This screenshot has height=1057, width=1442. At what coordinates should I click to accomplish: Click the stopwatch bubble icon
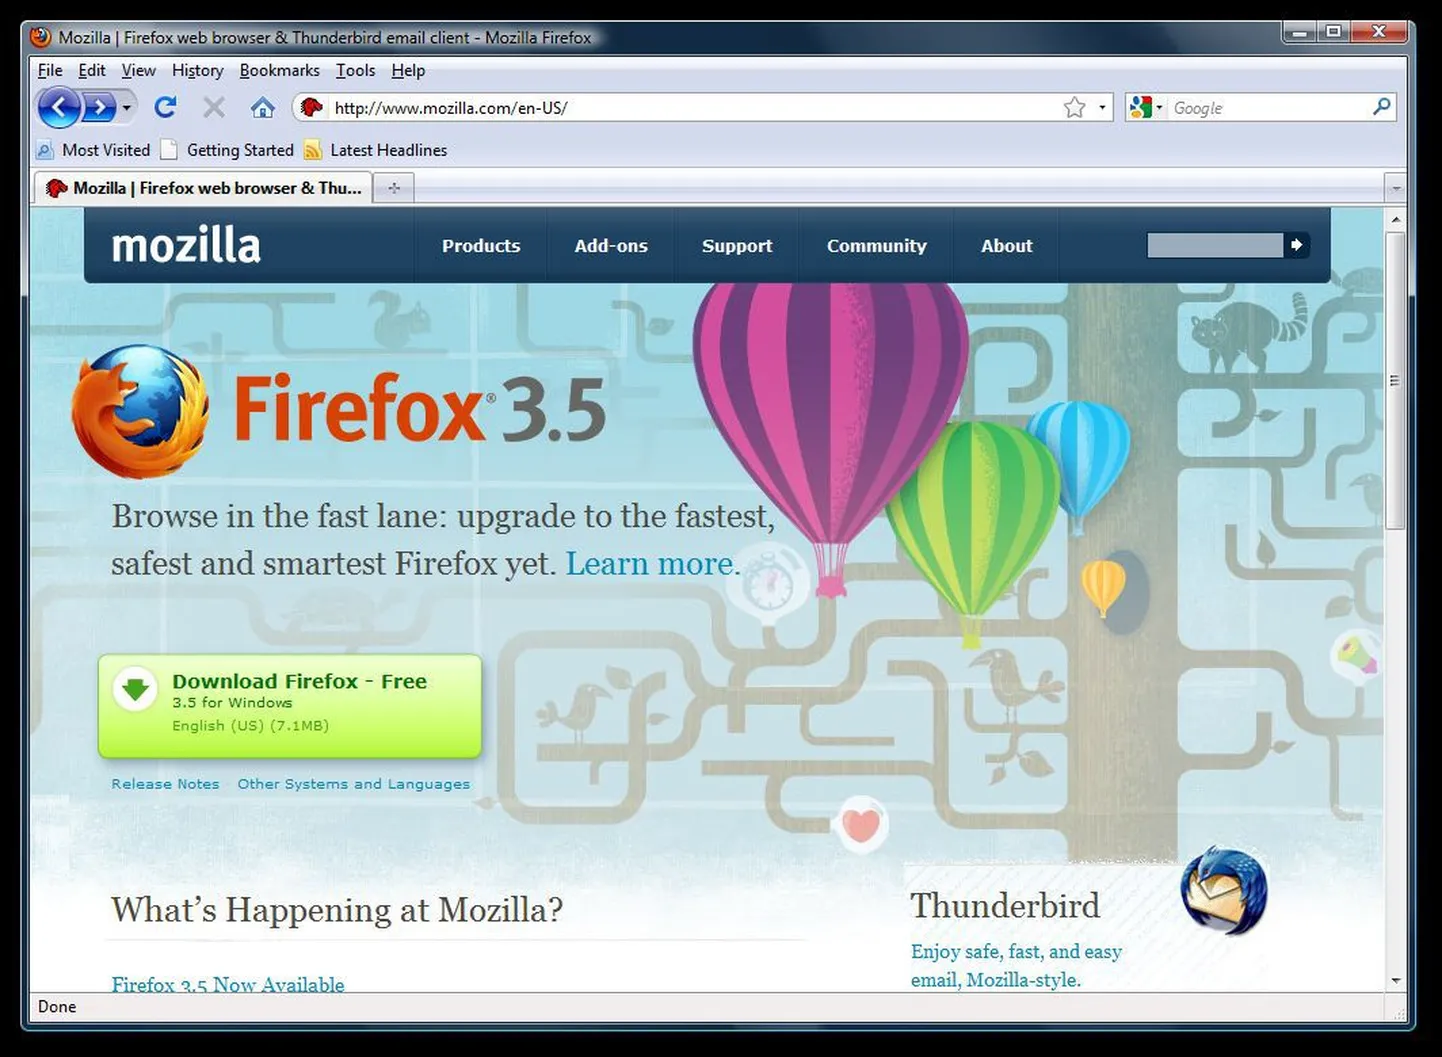click(x=767, y=585)
